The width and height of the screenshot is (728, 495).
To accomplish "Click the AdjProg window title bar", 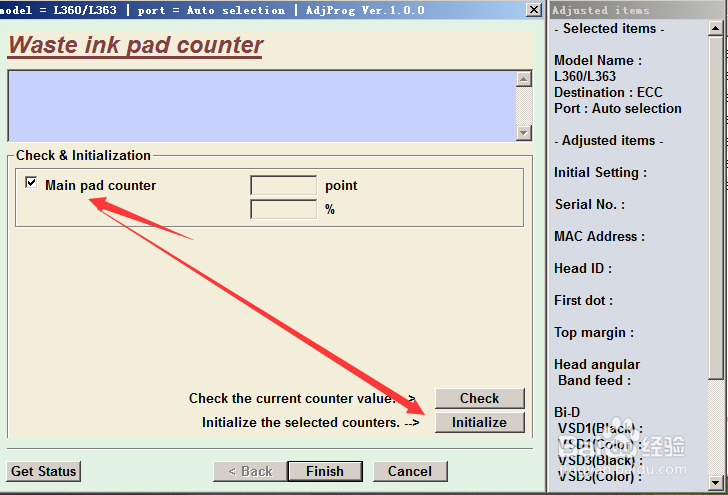I will pos(262,10).
